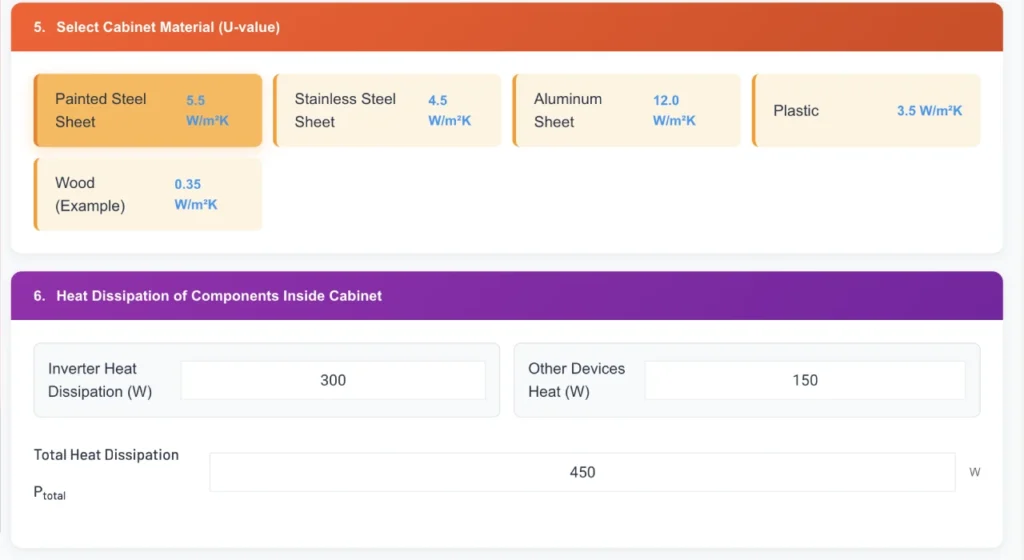
Task: Focus the Other Devices Heat field showing 150
Action: 804,380
